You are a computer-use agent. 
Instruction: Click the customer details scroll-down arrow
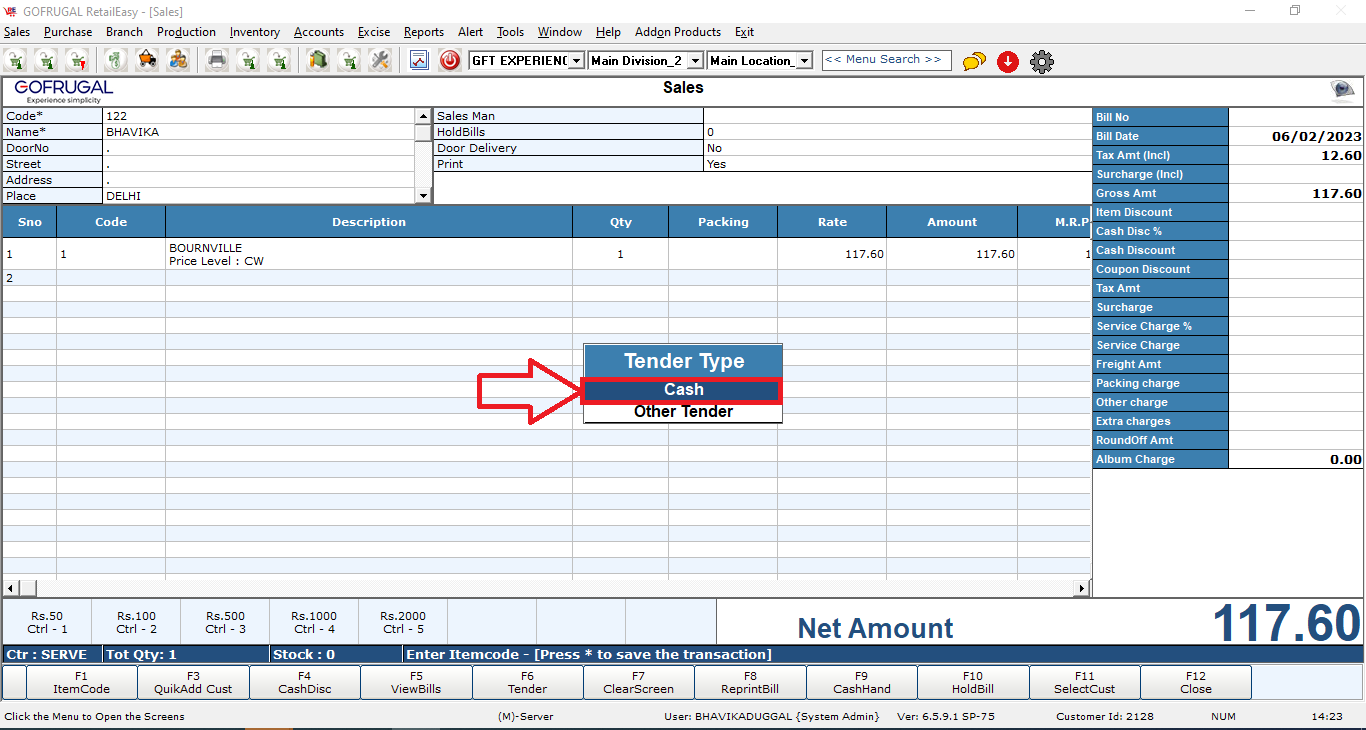coord(423,196)
